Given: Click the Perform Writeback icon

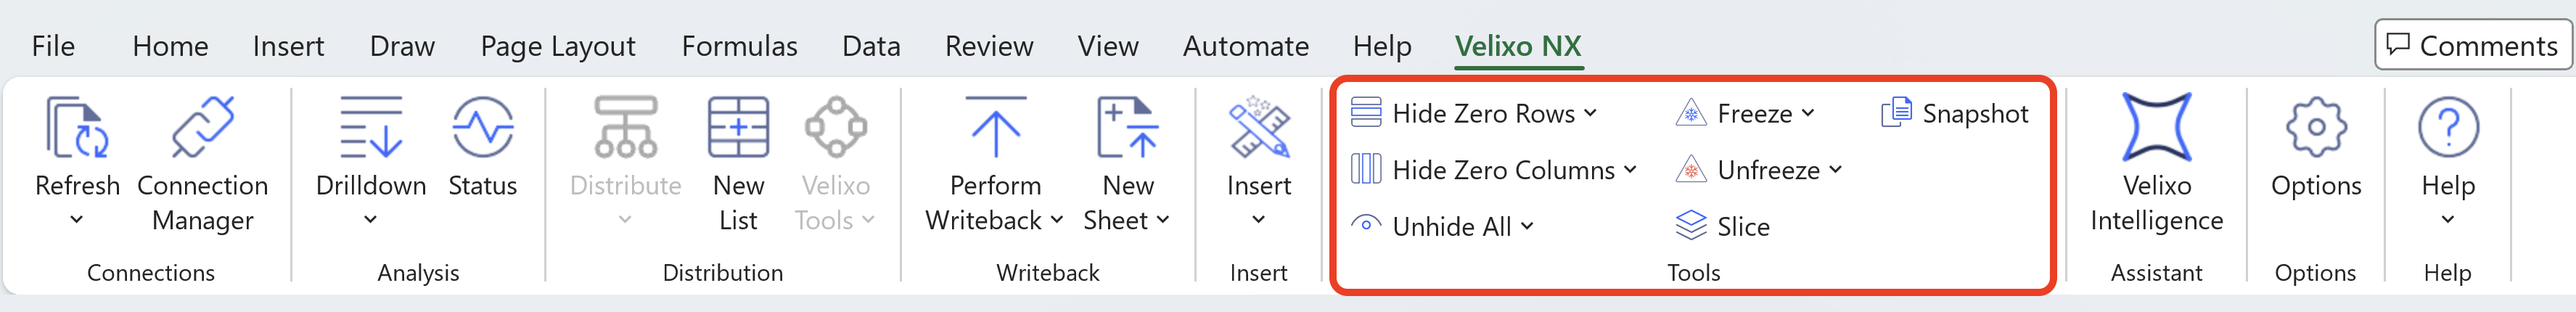Looking at the screenshot, I should tap(995, 128).
